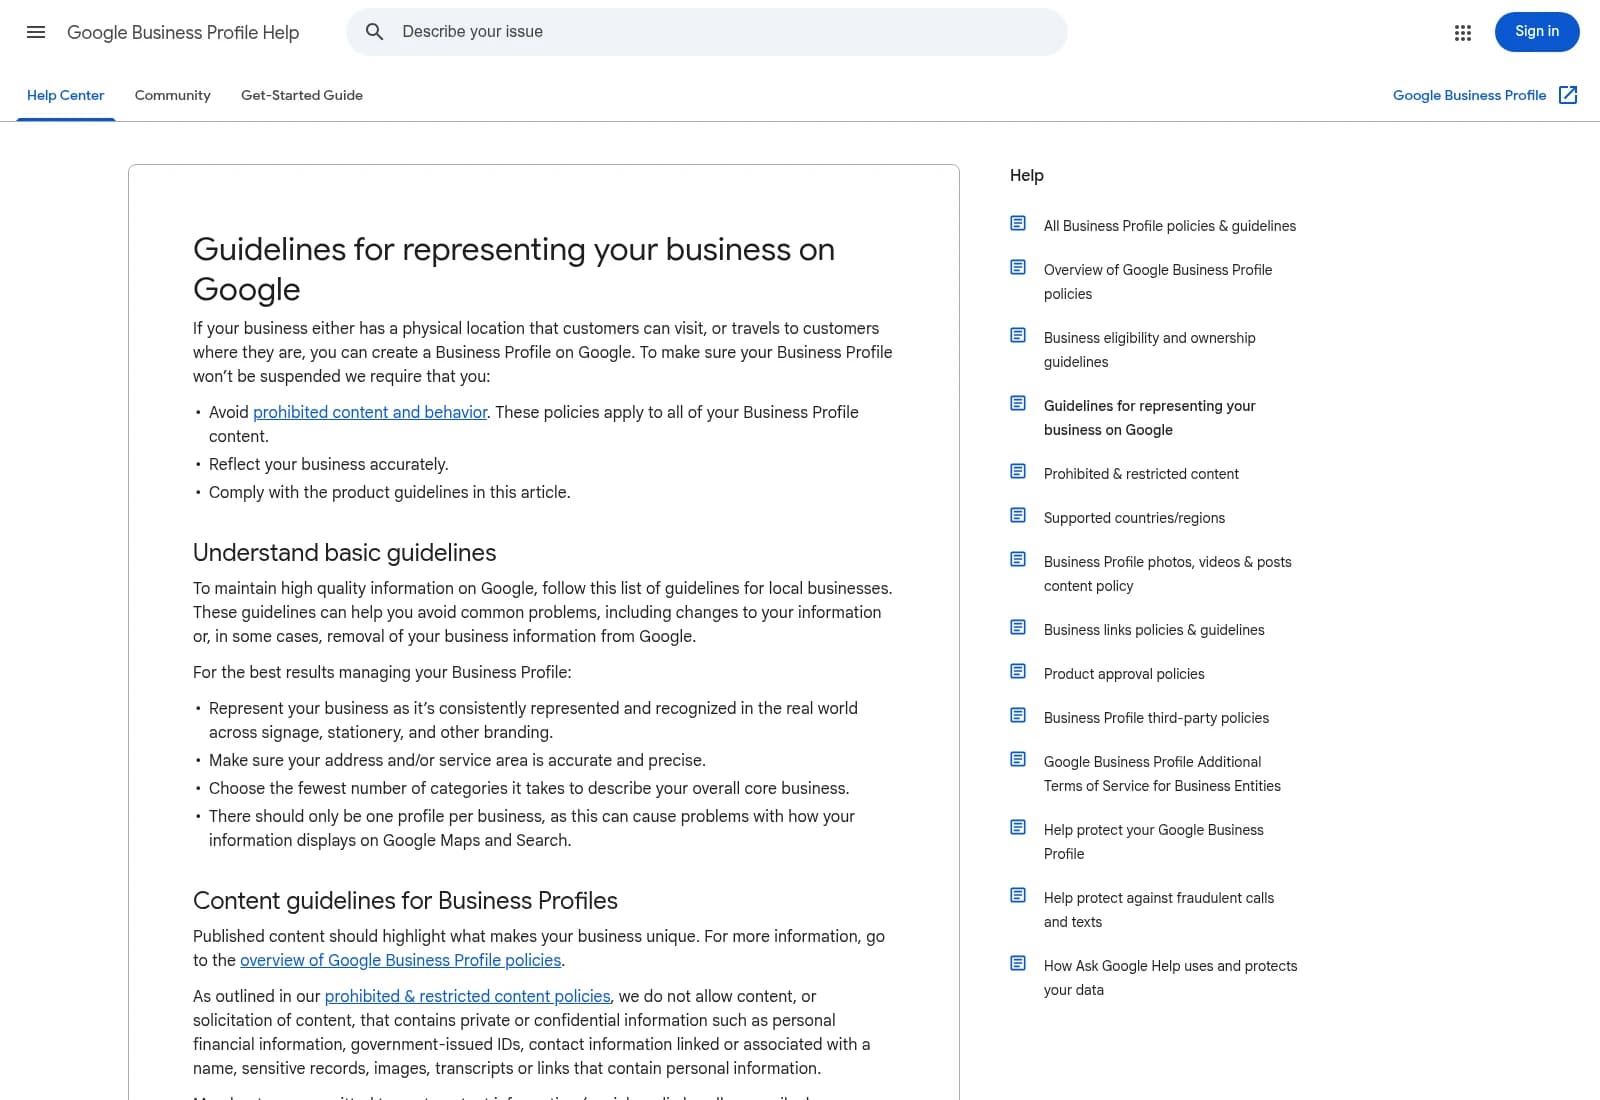
Task: Focus the Describe your issue search field
Action: pyautogui.click(x=707, y=32)
